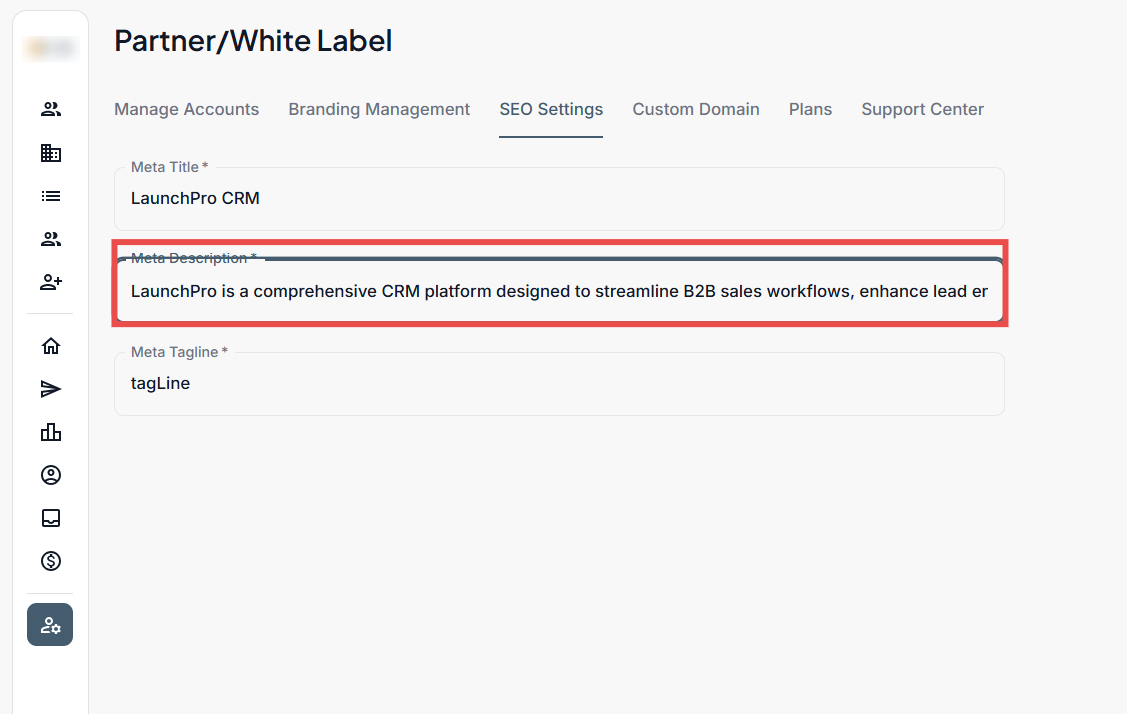Open the Support Center tab
The image size is (1127, 714).
pos(922,110)
